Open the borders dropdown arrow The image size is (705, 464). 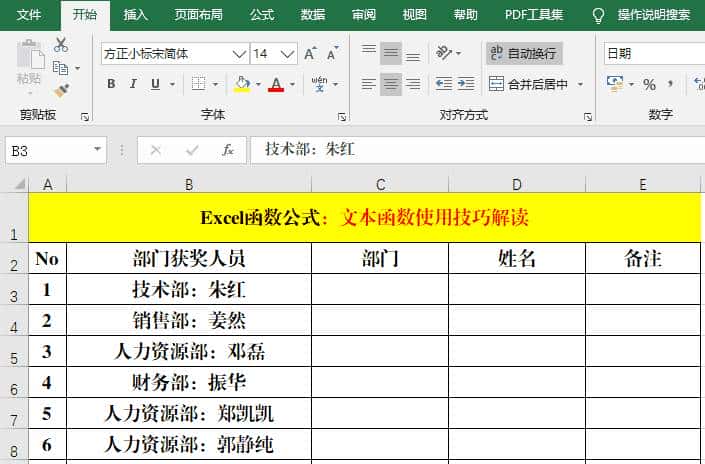click(x=215, y=84)
